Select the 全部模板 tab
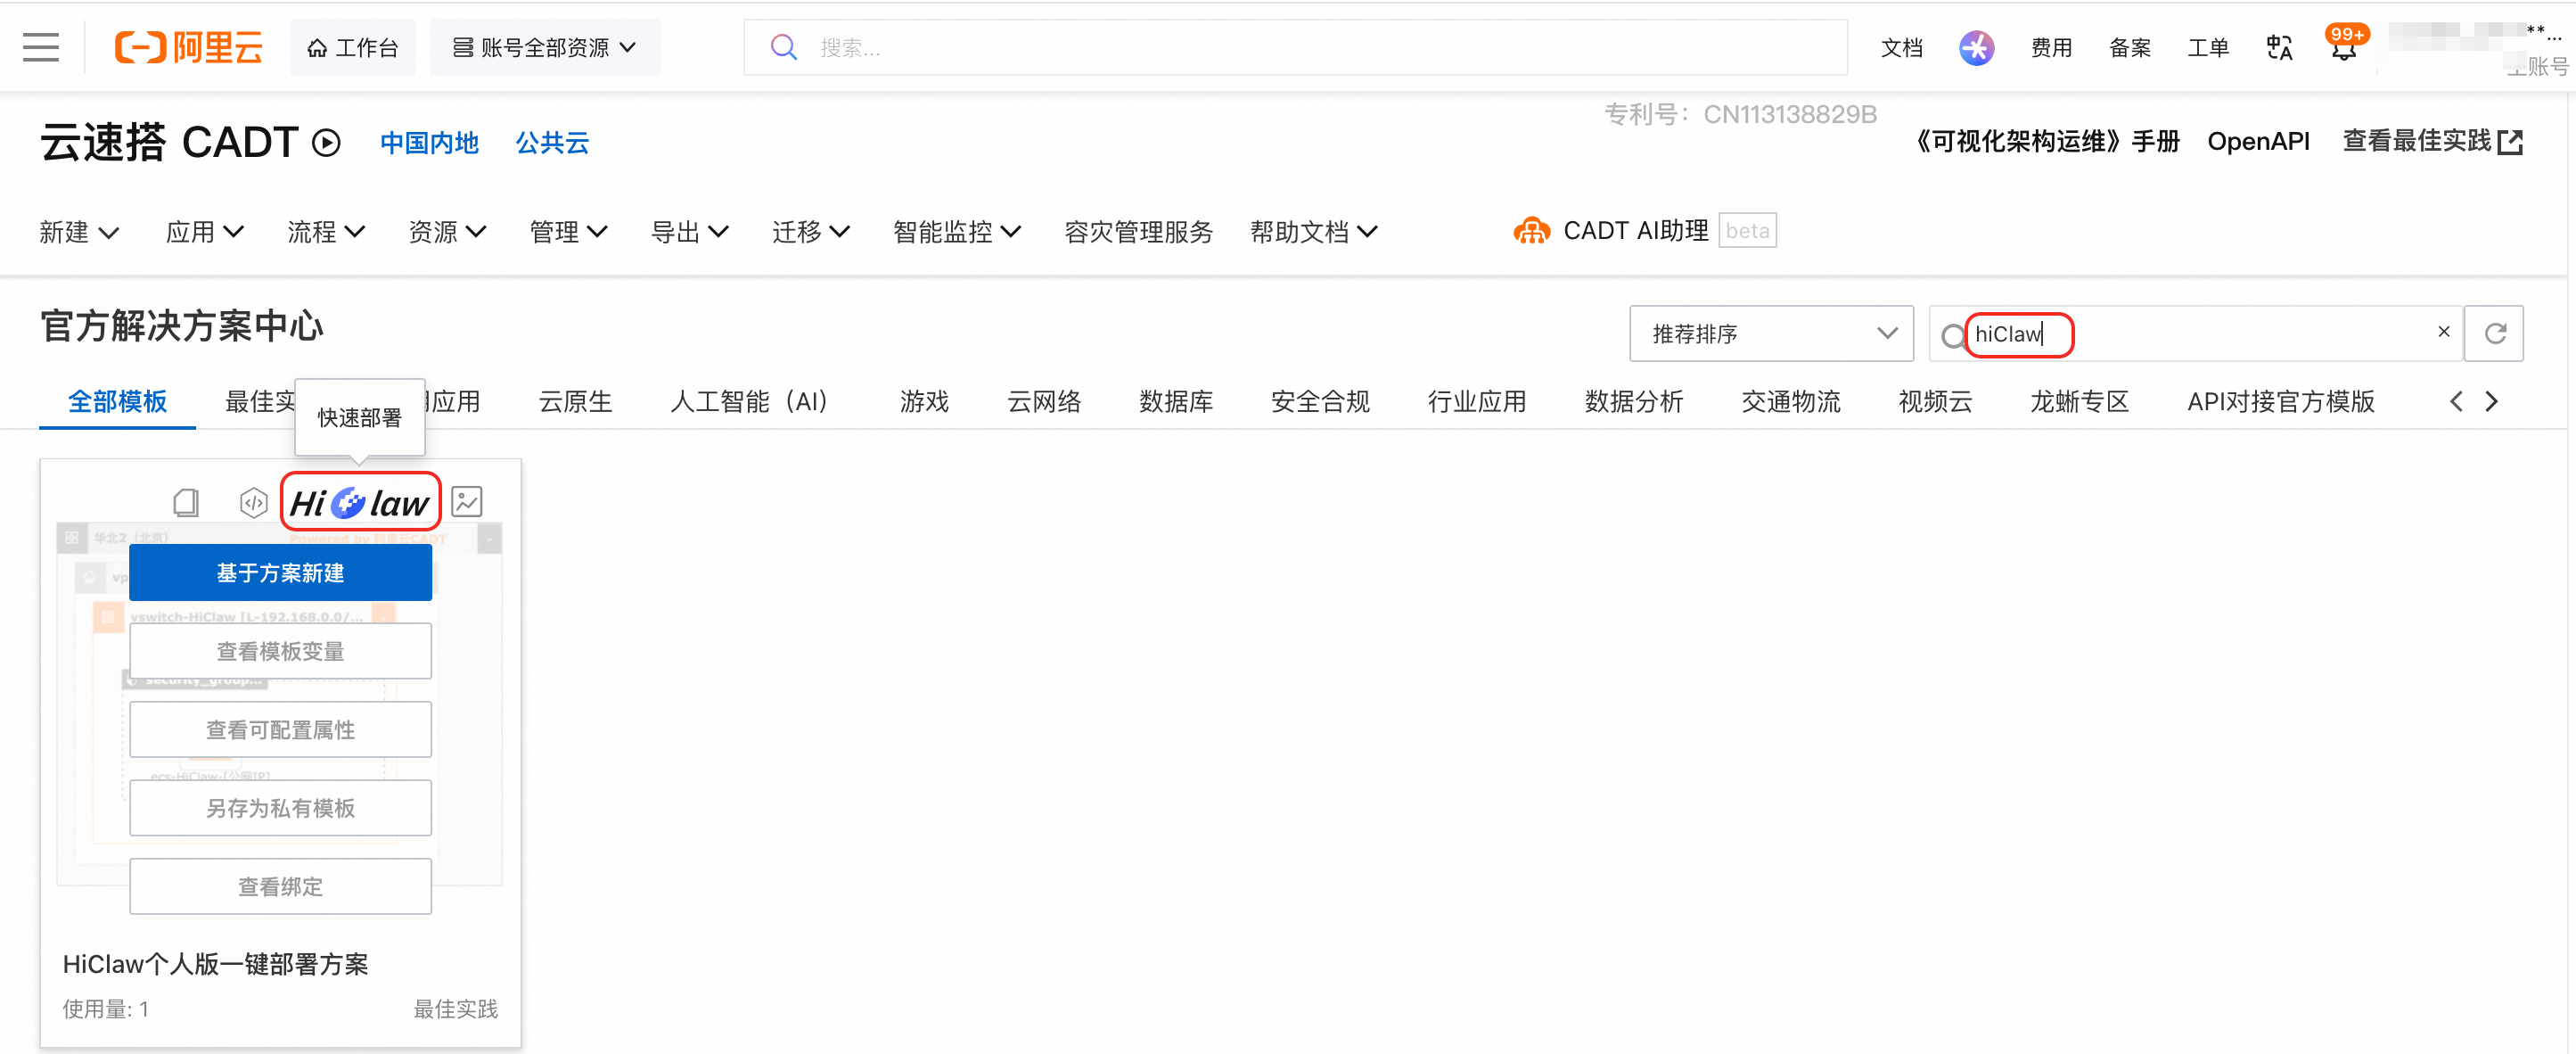Image resolution: width=2576 pixels, height=1054 pixels. click(117, 401)
